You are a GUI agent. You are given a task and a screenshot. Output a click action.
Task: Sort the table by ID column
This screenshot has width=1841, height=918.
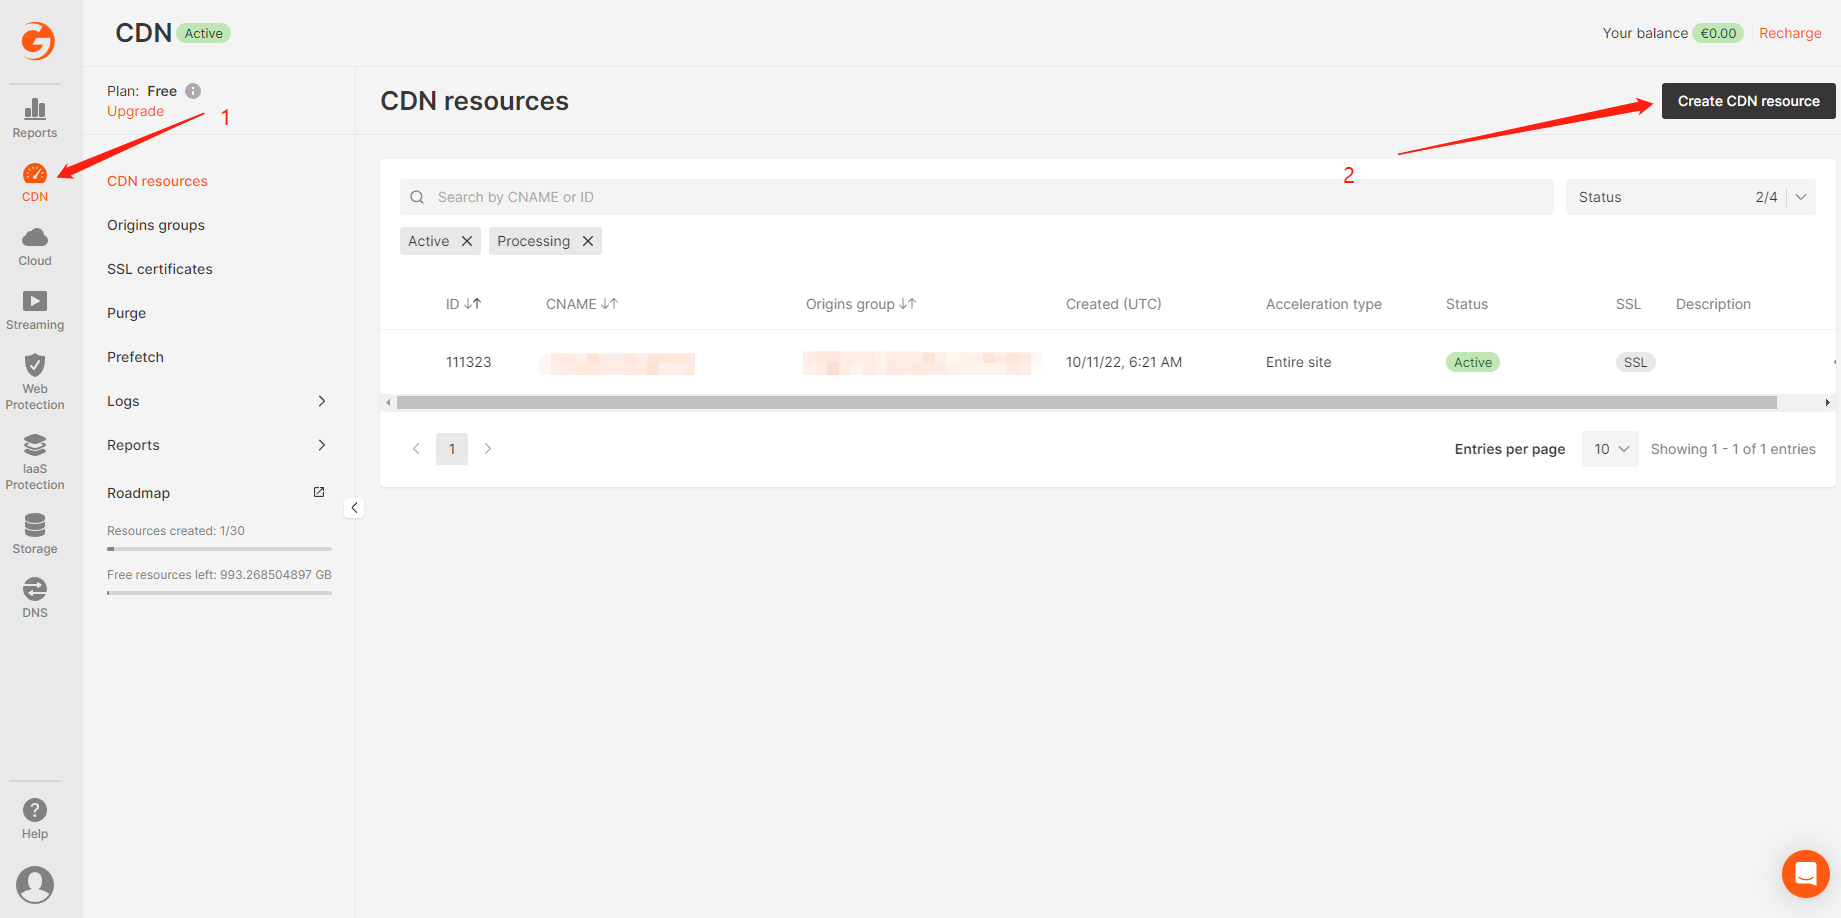(464, 304)
